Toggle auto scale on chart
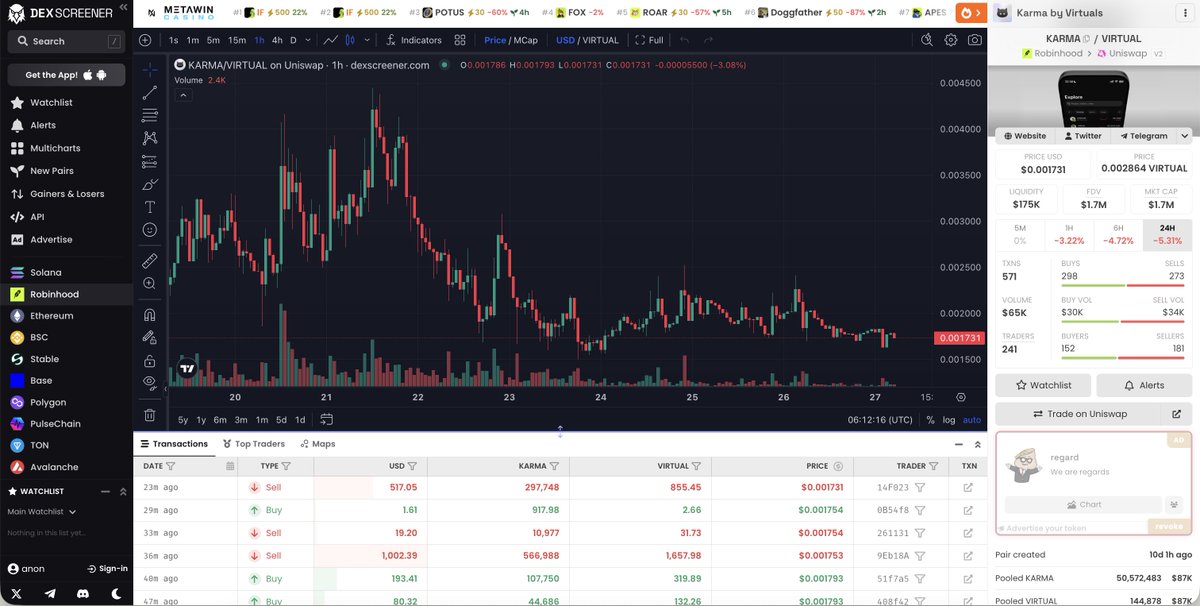 (972, 420)
